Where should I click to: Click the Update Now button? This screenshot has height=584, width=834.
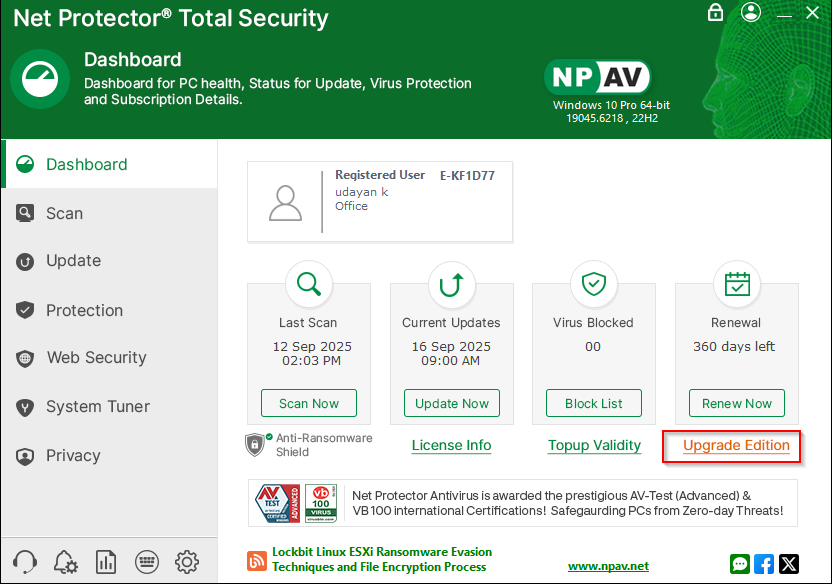coord(452,403)
